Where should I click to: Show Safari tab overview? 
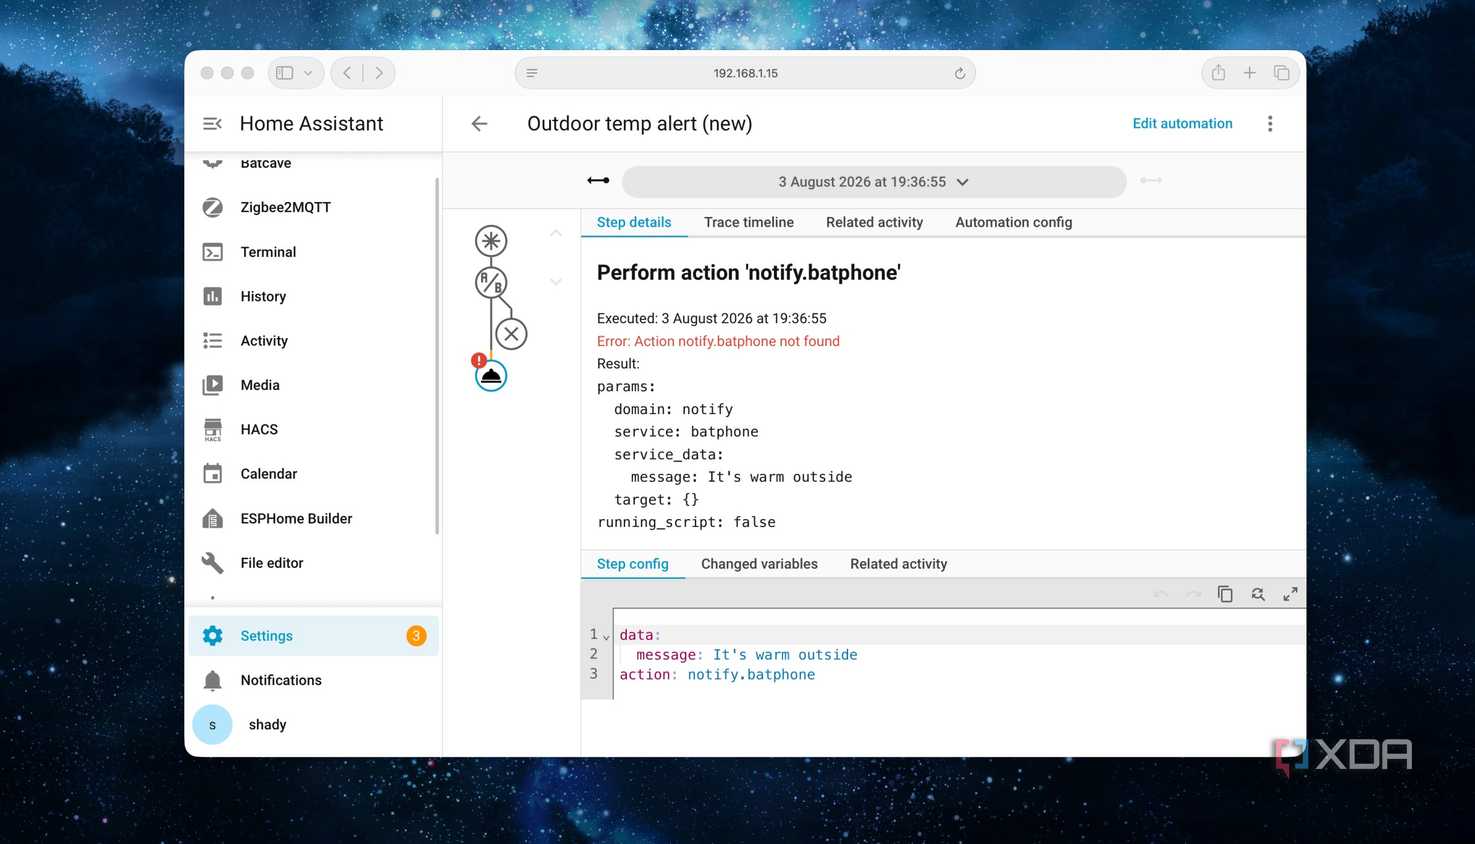coord(1281,73)
